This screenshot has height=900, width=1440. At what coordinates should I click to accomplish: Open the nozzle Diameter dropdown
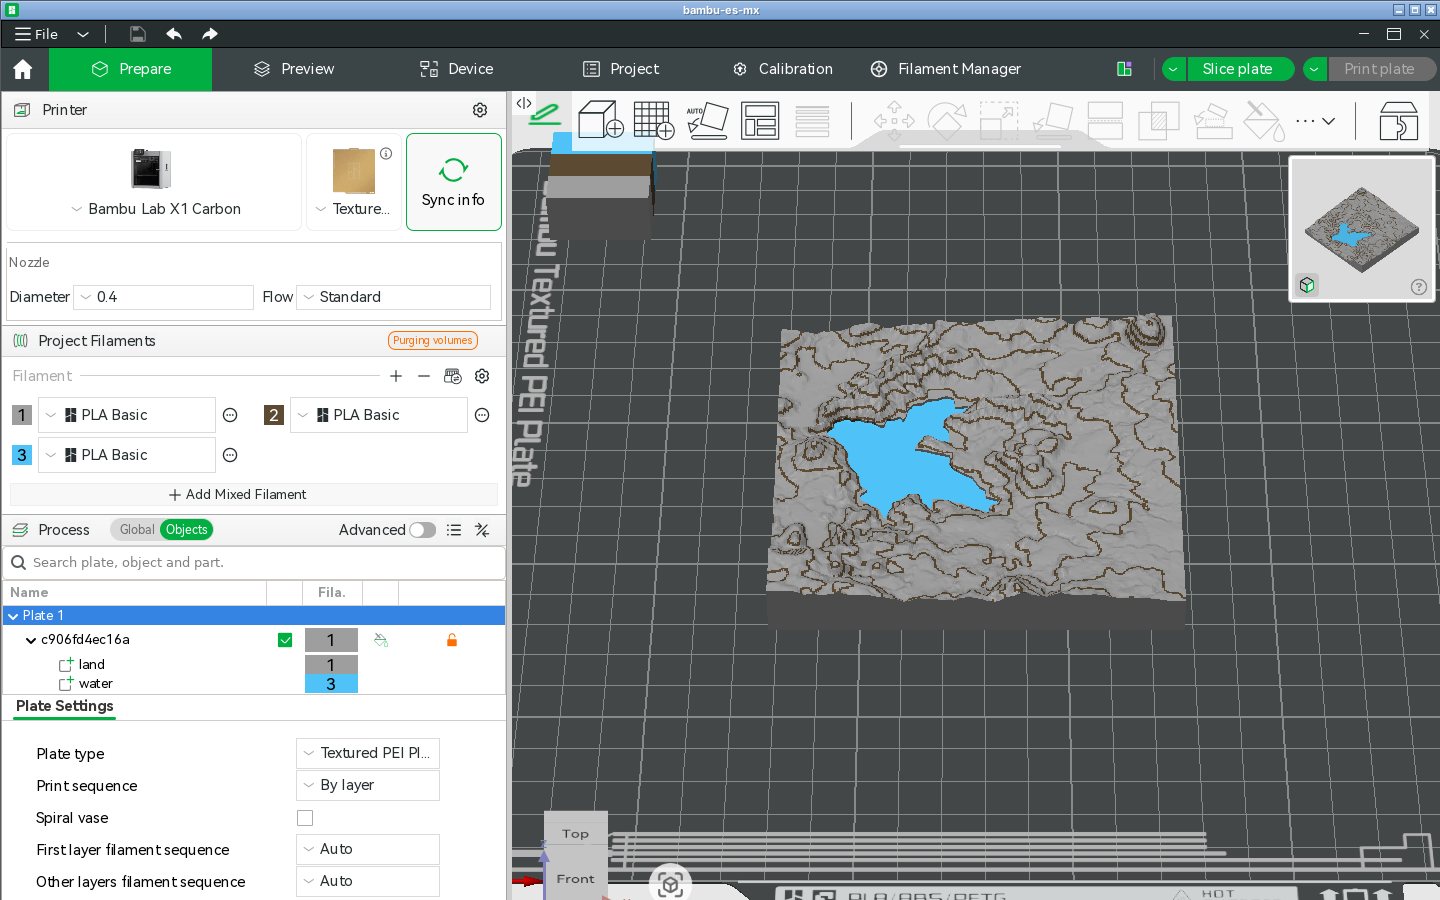coord(164,297)
